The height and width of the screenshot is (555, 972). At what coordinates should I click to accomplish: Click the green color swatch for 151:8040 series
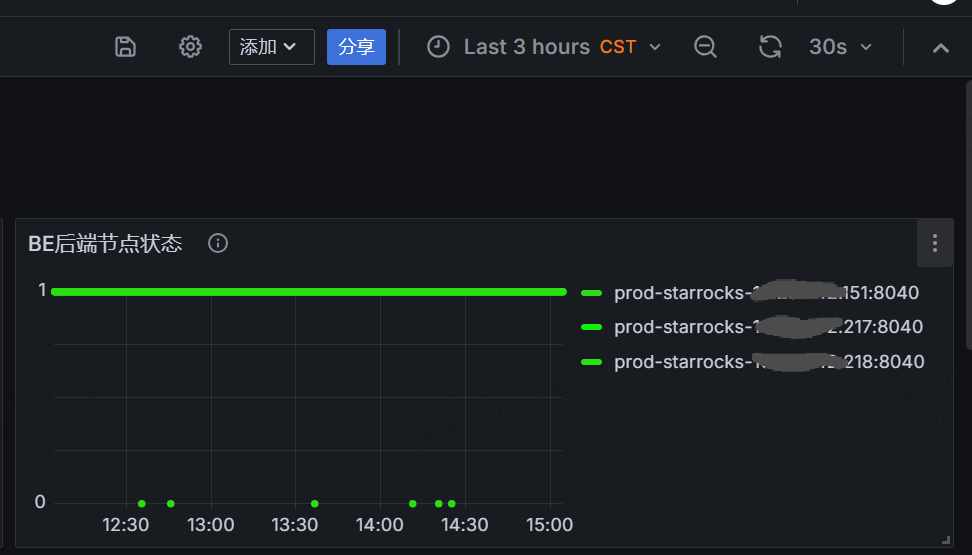tap(591, 293)
